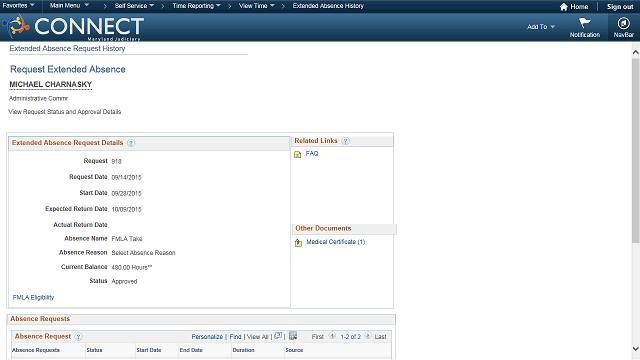
Task: Open the Favorites dropdown menu
Action: [x=18, y=6]
